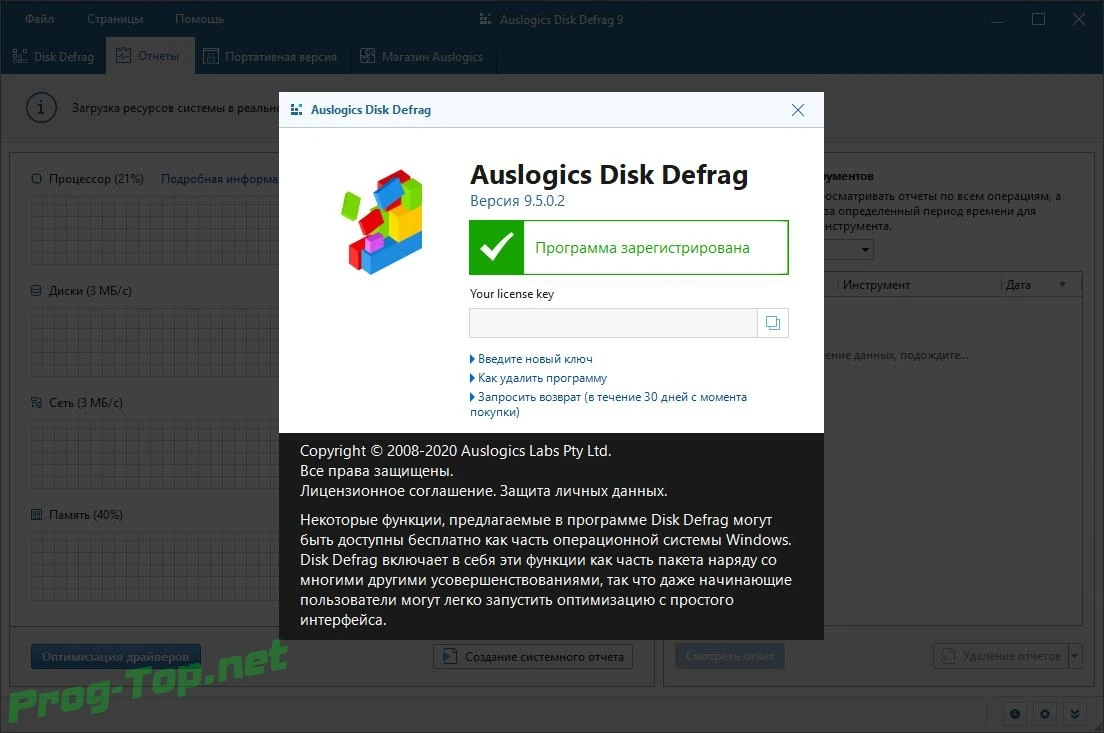Open the Магазин Auslogics tab
The width and height of the screenshot is (1104, 733).
tap(422, 56)
